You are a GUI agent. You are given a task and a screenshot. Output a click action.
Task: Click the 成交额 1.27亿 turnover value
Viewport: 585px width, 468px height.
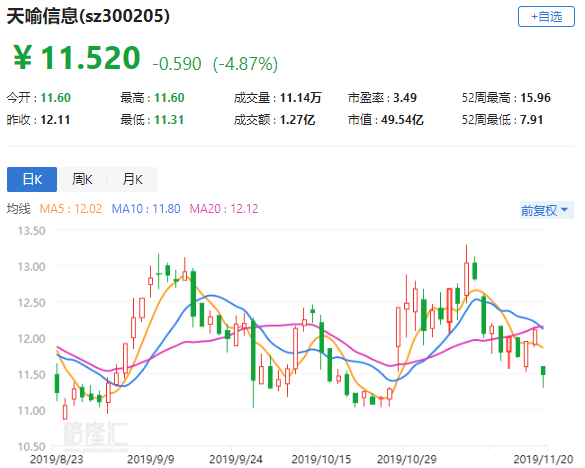[275, 120]
